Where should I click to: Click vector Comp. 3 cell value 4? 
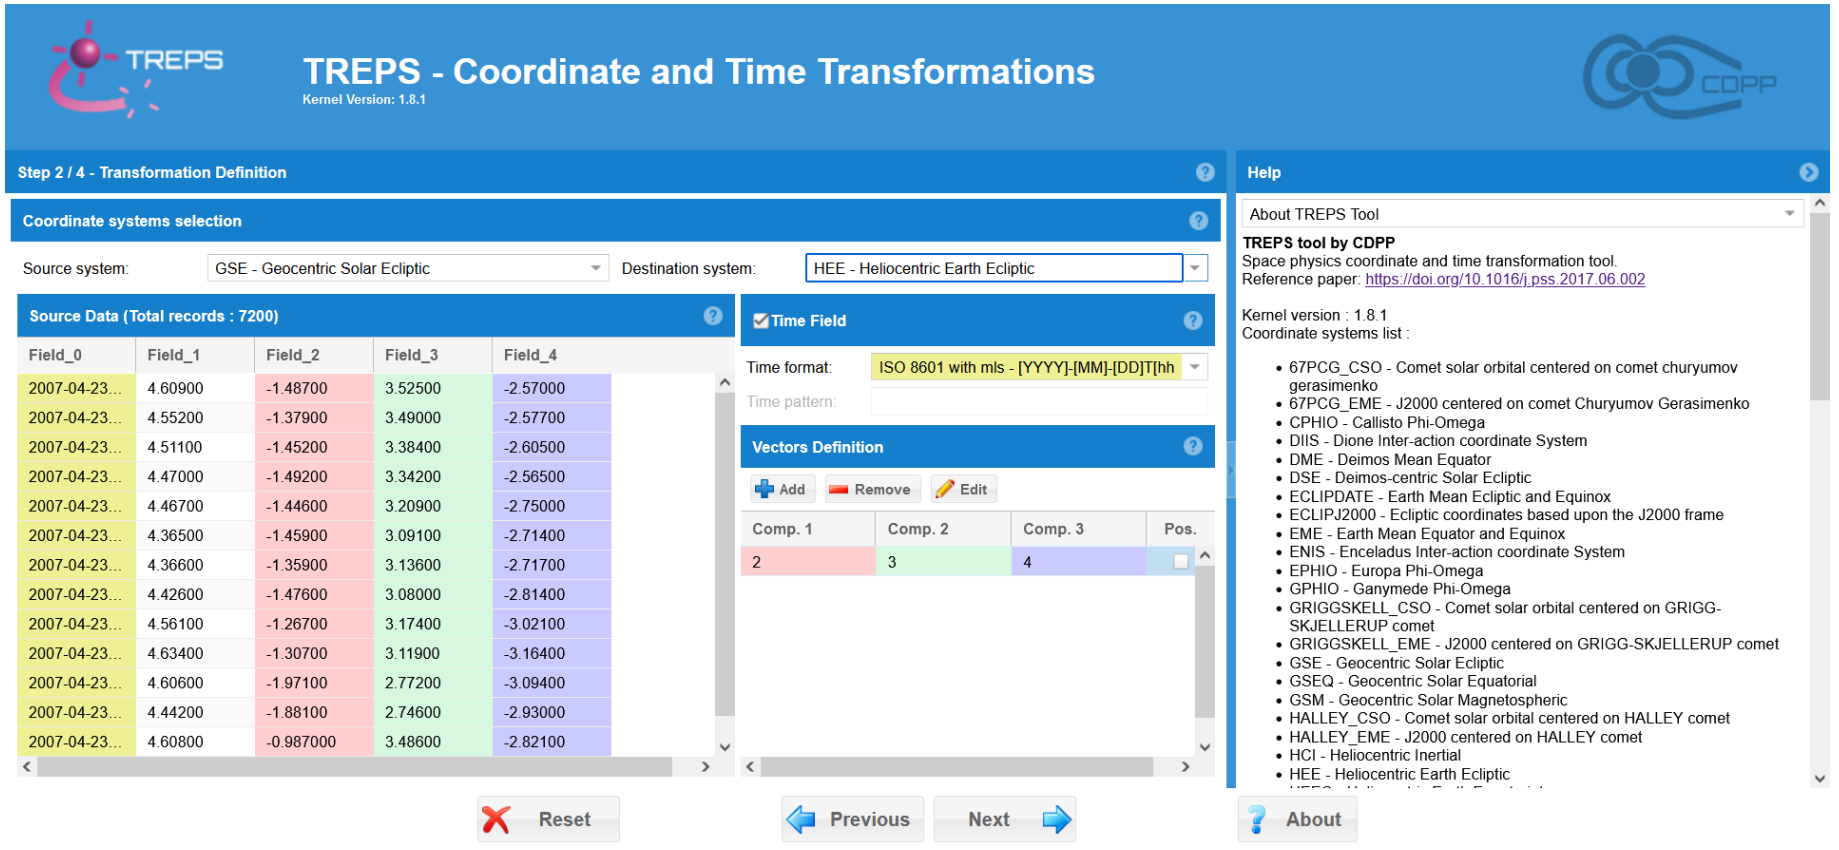[x=1078, y=562]
